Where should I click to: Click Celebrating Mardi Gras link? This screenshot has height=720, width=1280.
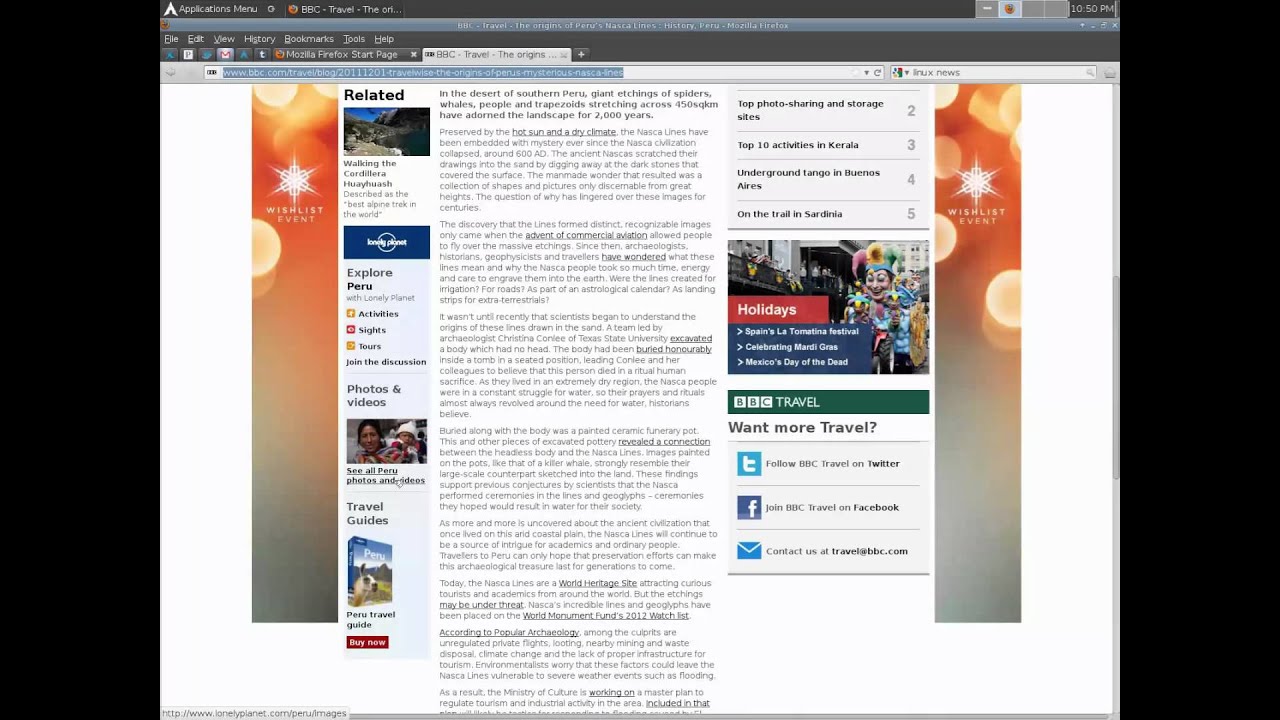791,347
